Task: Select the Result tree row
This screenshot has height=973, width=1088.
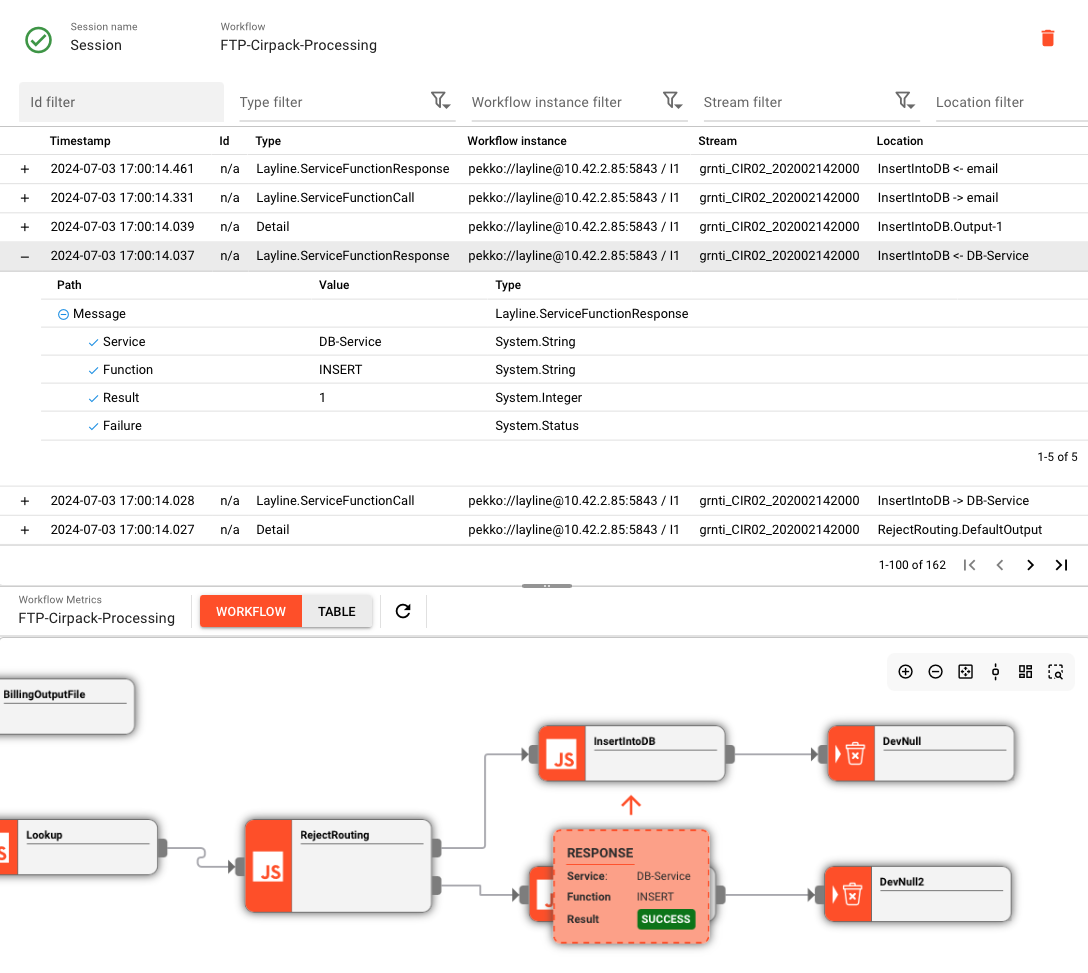Action: [564, 398]
